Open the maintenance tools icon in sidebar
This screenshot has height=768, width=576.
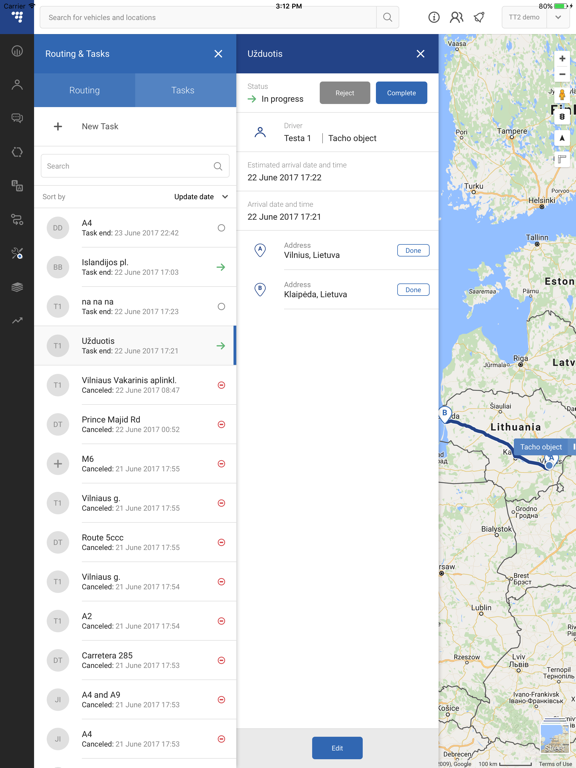17,253
